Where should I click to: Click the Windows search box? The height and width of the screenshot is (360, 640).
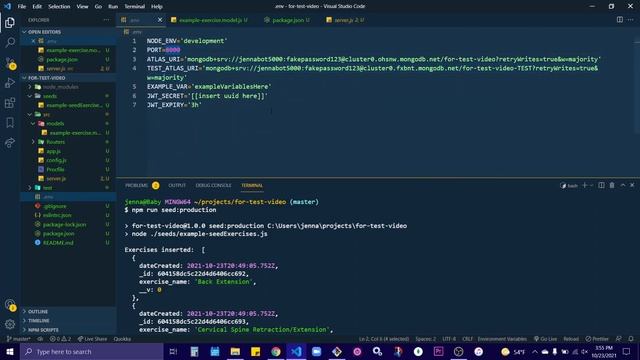[x=92, y=351]
